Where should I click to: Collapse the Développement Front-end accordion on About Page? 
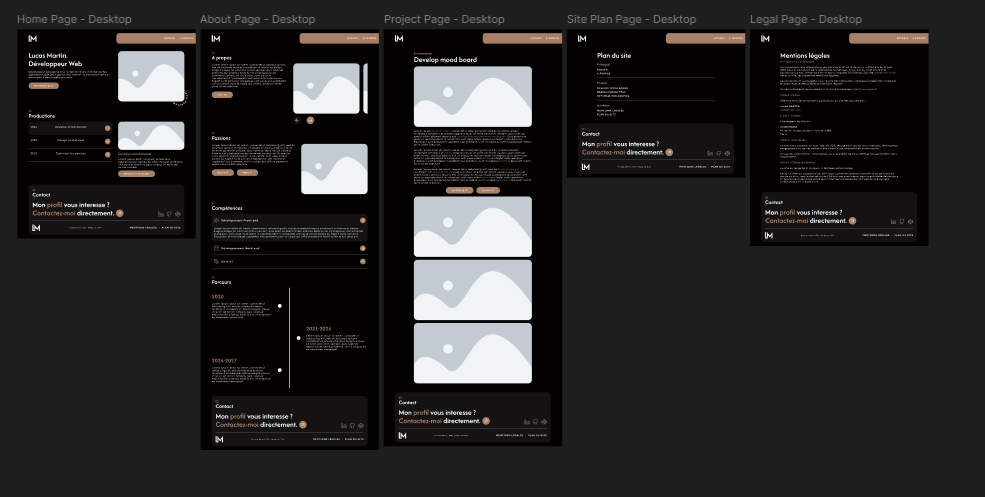click(x=362, y=220)
